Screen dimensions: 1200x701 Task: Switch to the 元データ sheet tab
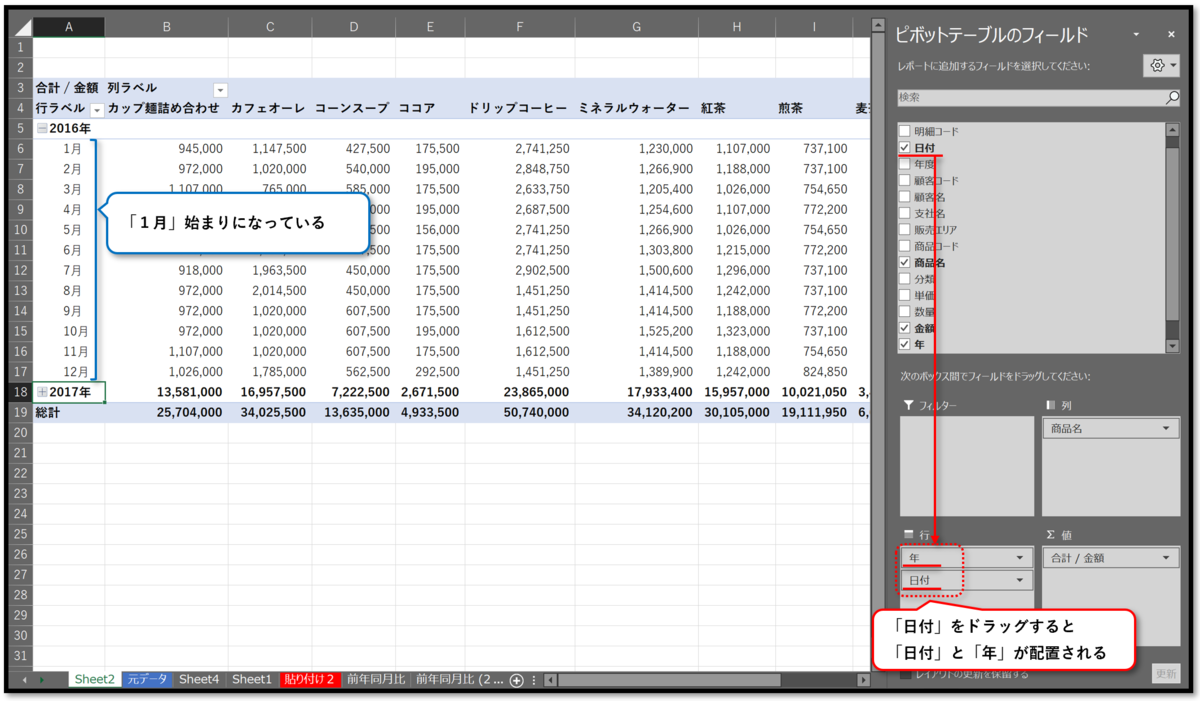pyautogui.click(x=148, y=680)
